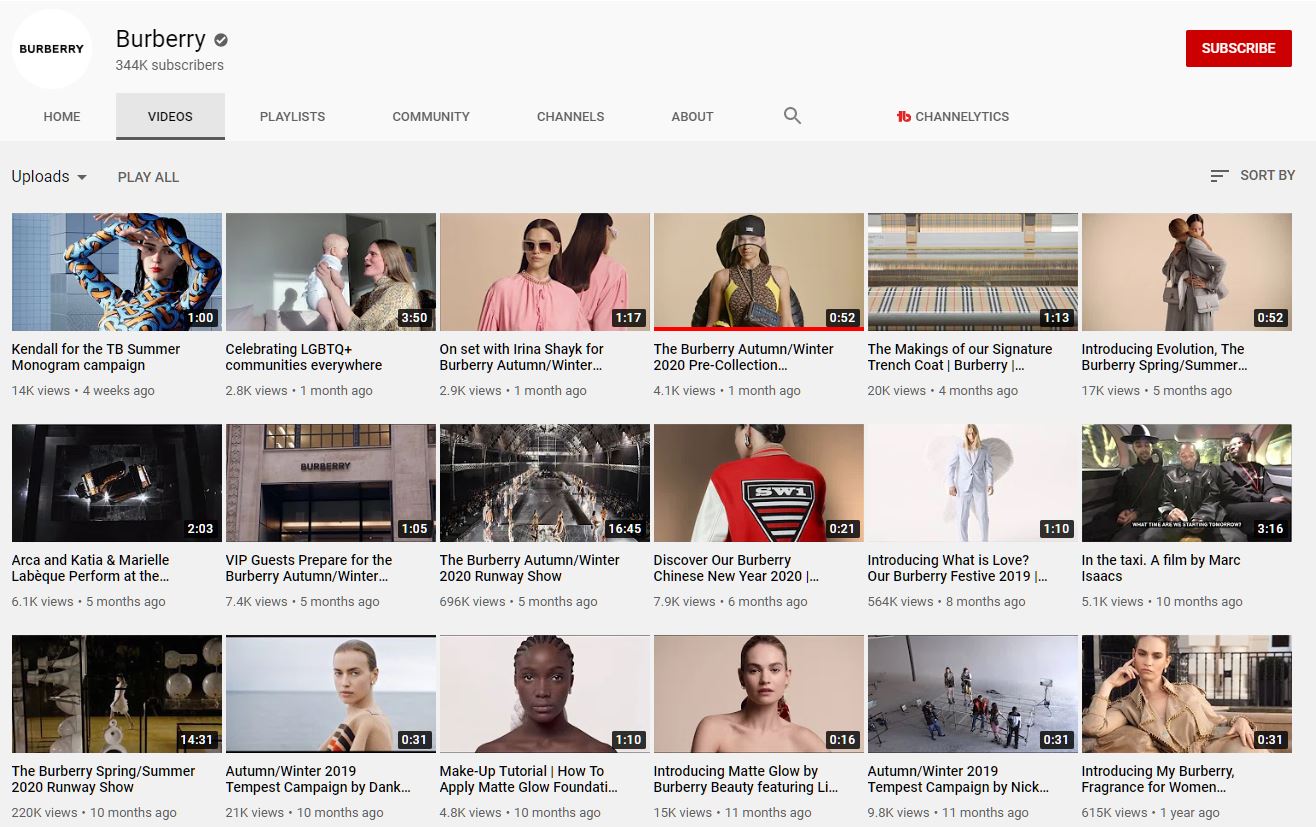The width and height of the screenshot is (1316, 827).
Task: Click the Sort By lines icon
Action: (1219, 176)
